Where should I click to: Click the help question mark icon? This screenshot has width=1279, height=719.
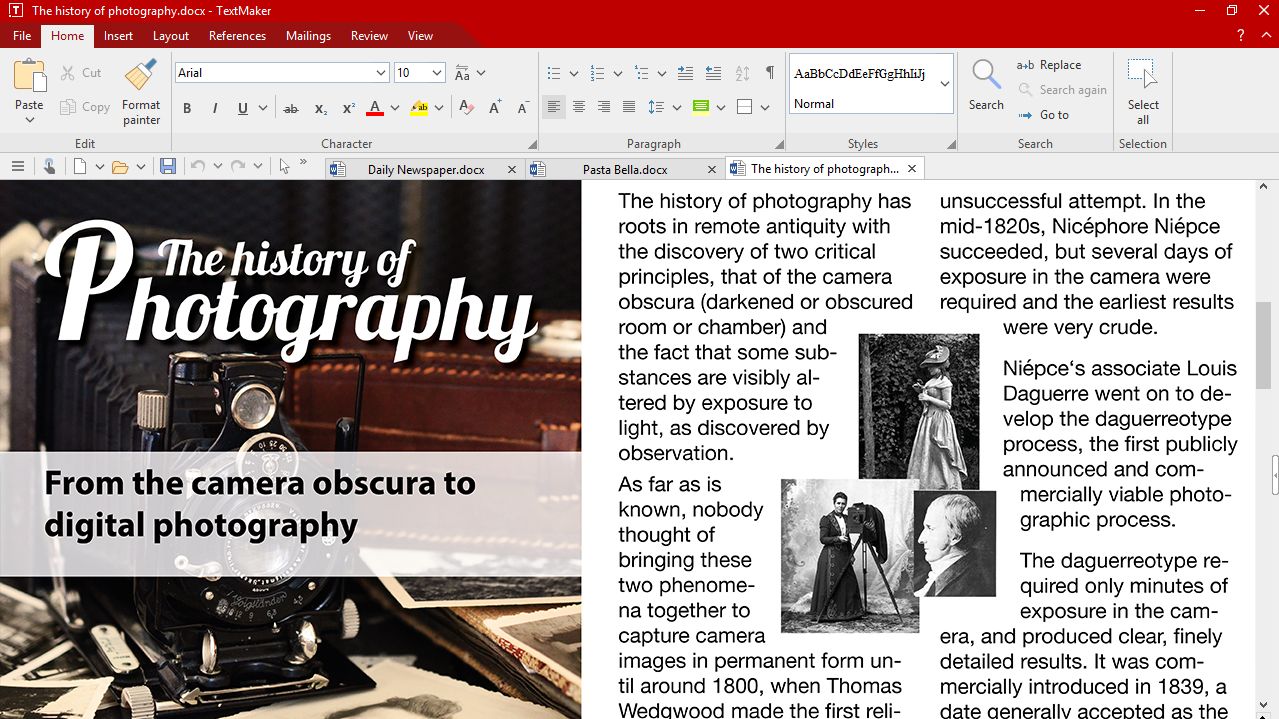(x=1241, y=35)
